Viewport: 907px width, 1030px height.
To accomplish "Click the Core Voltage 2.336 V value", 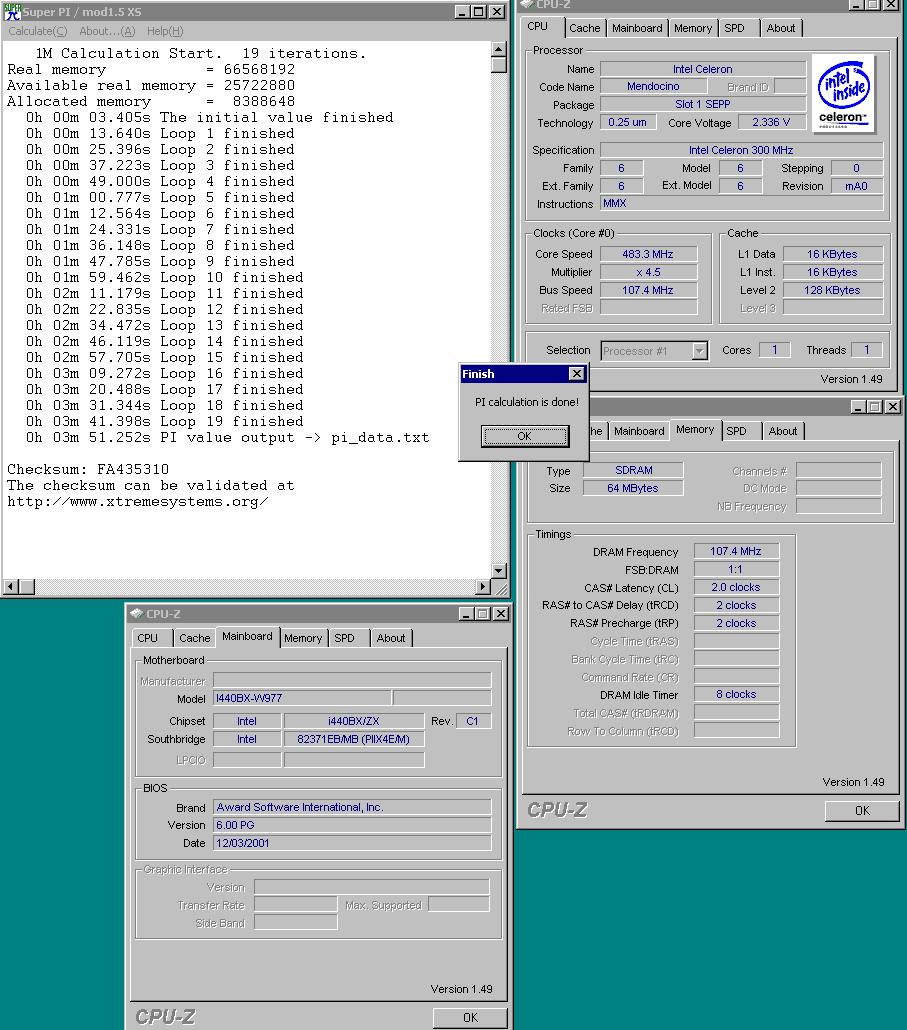I will [771, 122].
